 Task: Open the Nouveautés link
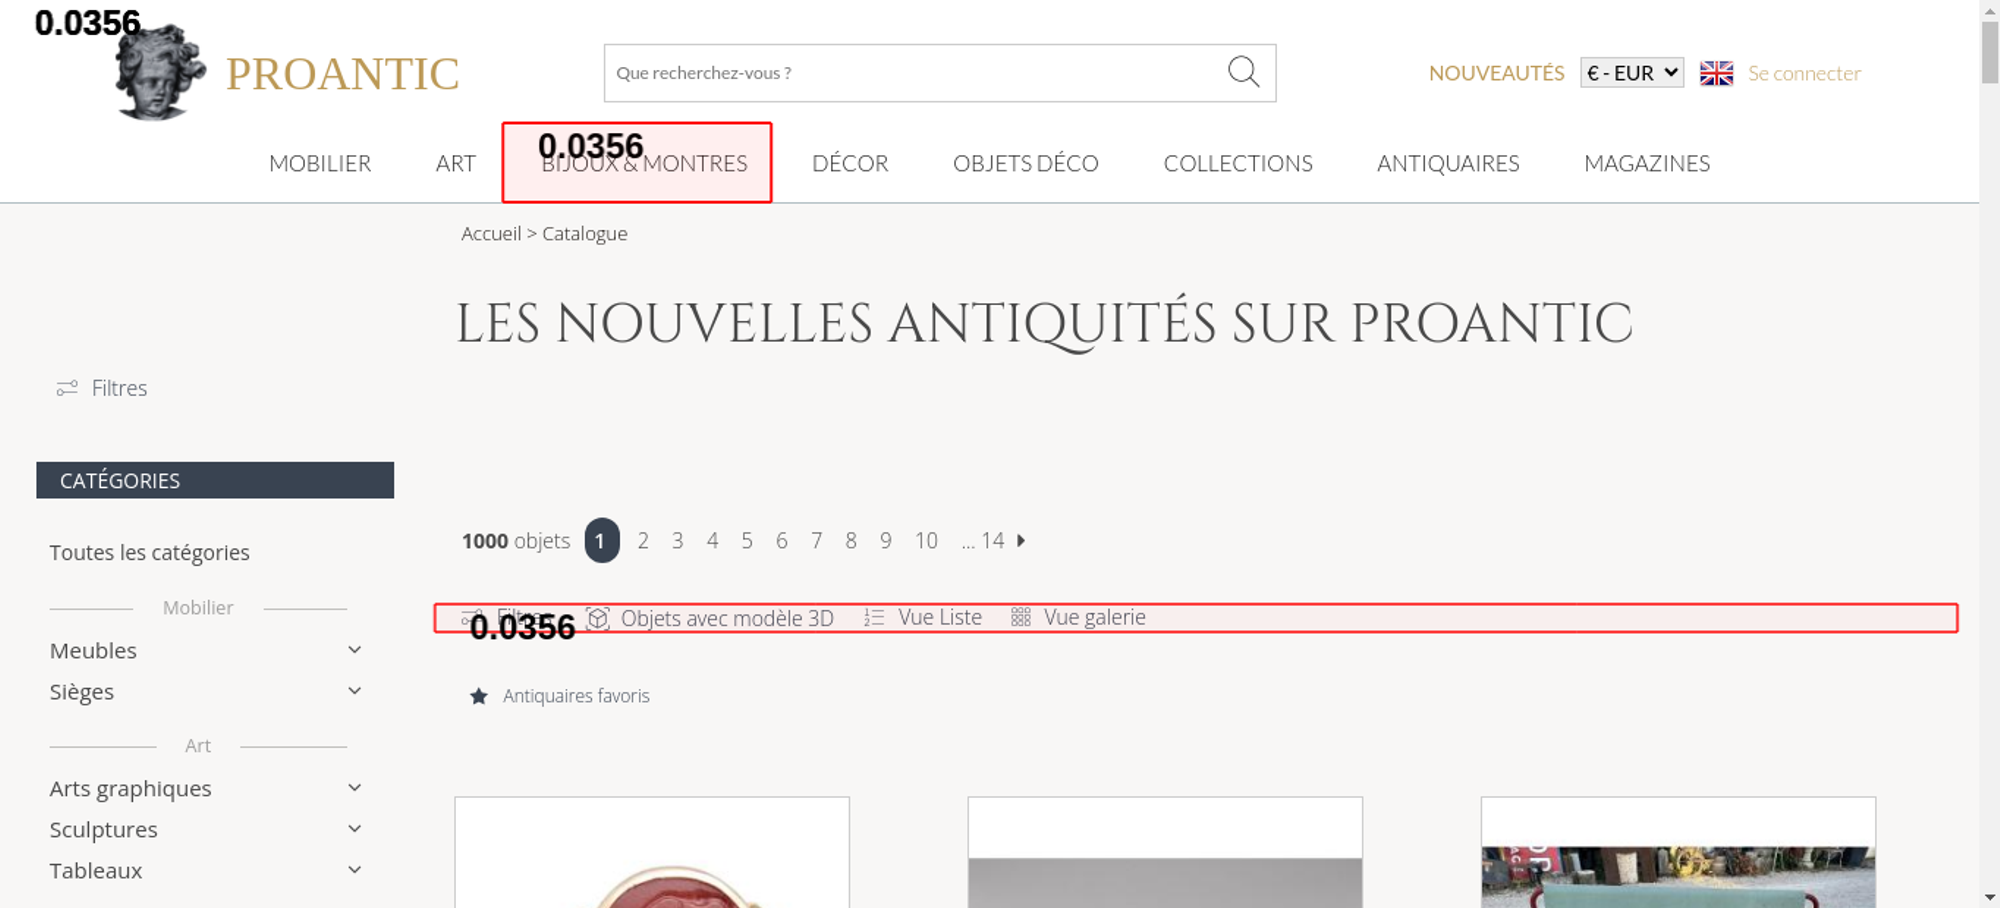point(1496,73)
